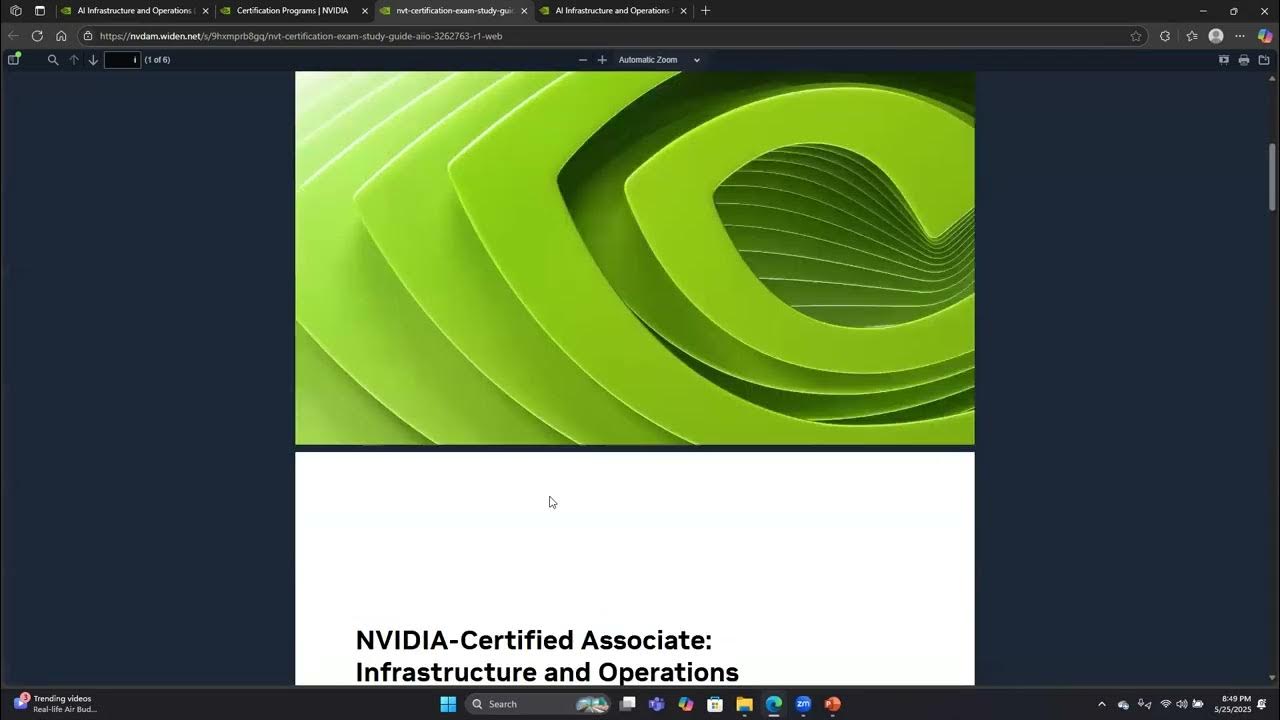Close the first AI Infrastructure tab
Image resolution: width=1280 pixels, height=720 pixels.
206,11
